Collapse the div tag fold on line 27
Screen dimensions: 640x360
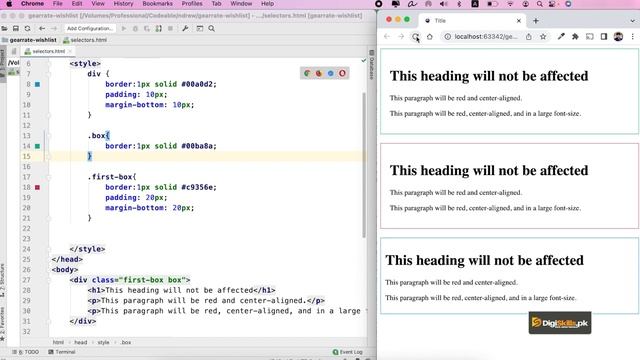(49, 280)
